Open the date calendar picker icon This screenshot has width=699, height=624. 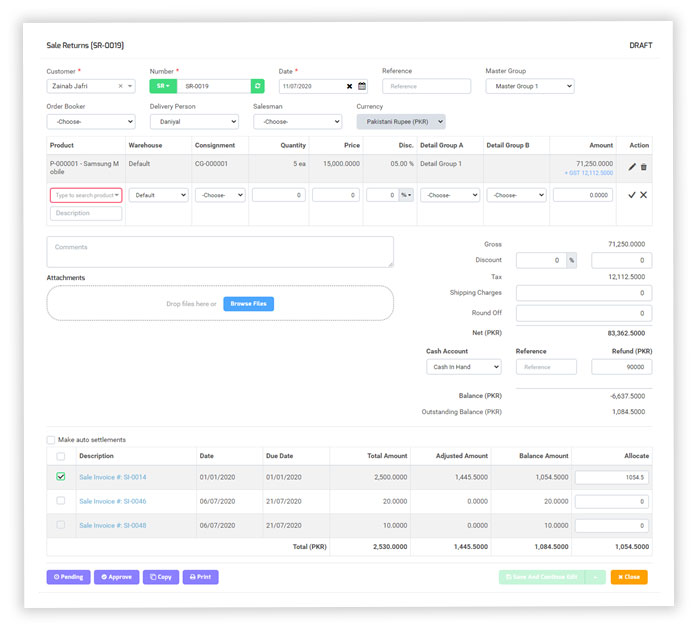362,87
